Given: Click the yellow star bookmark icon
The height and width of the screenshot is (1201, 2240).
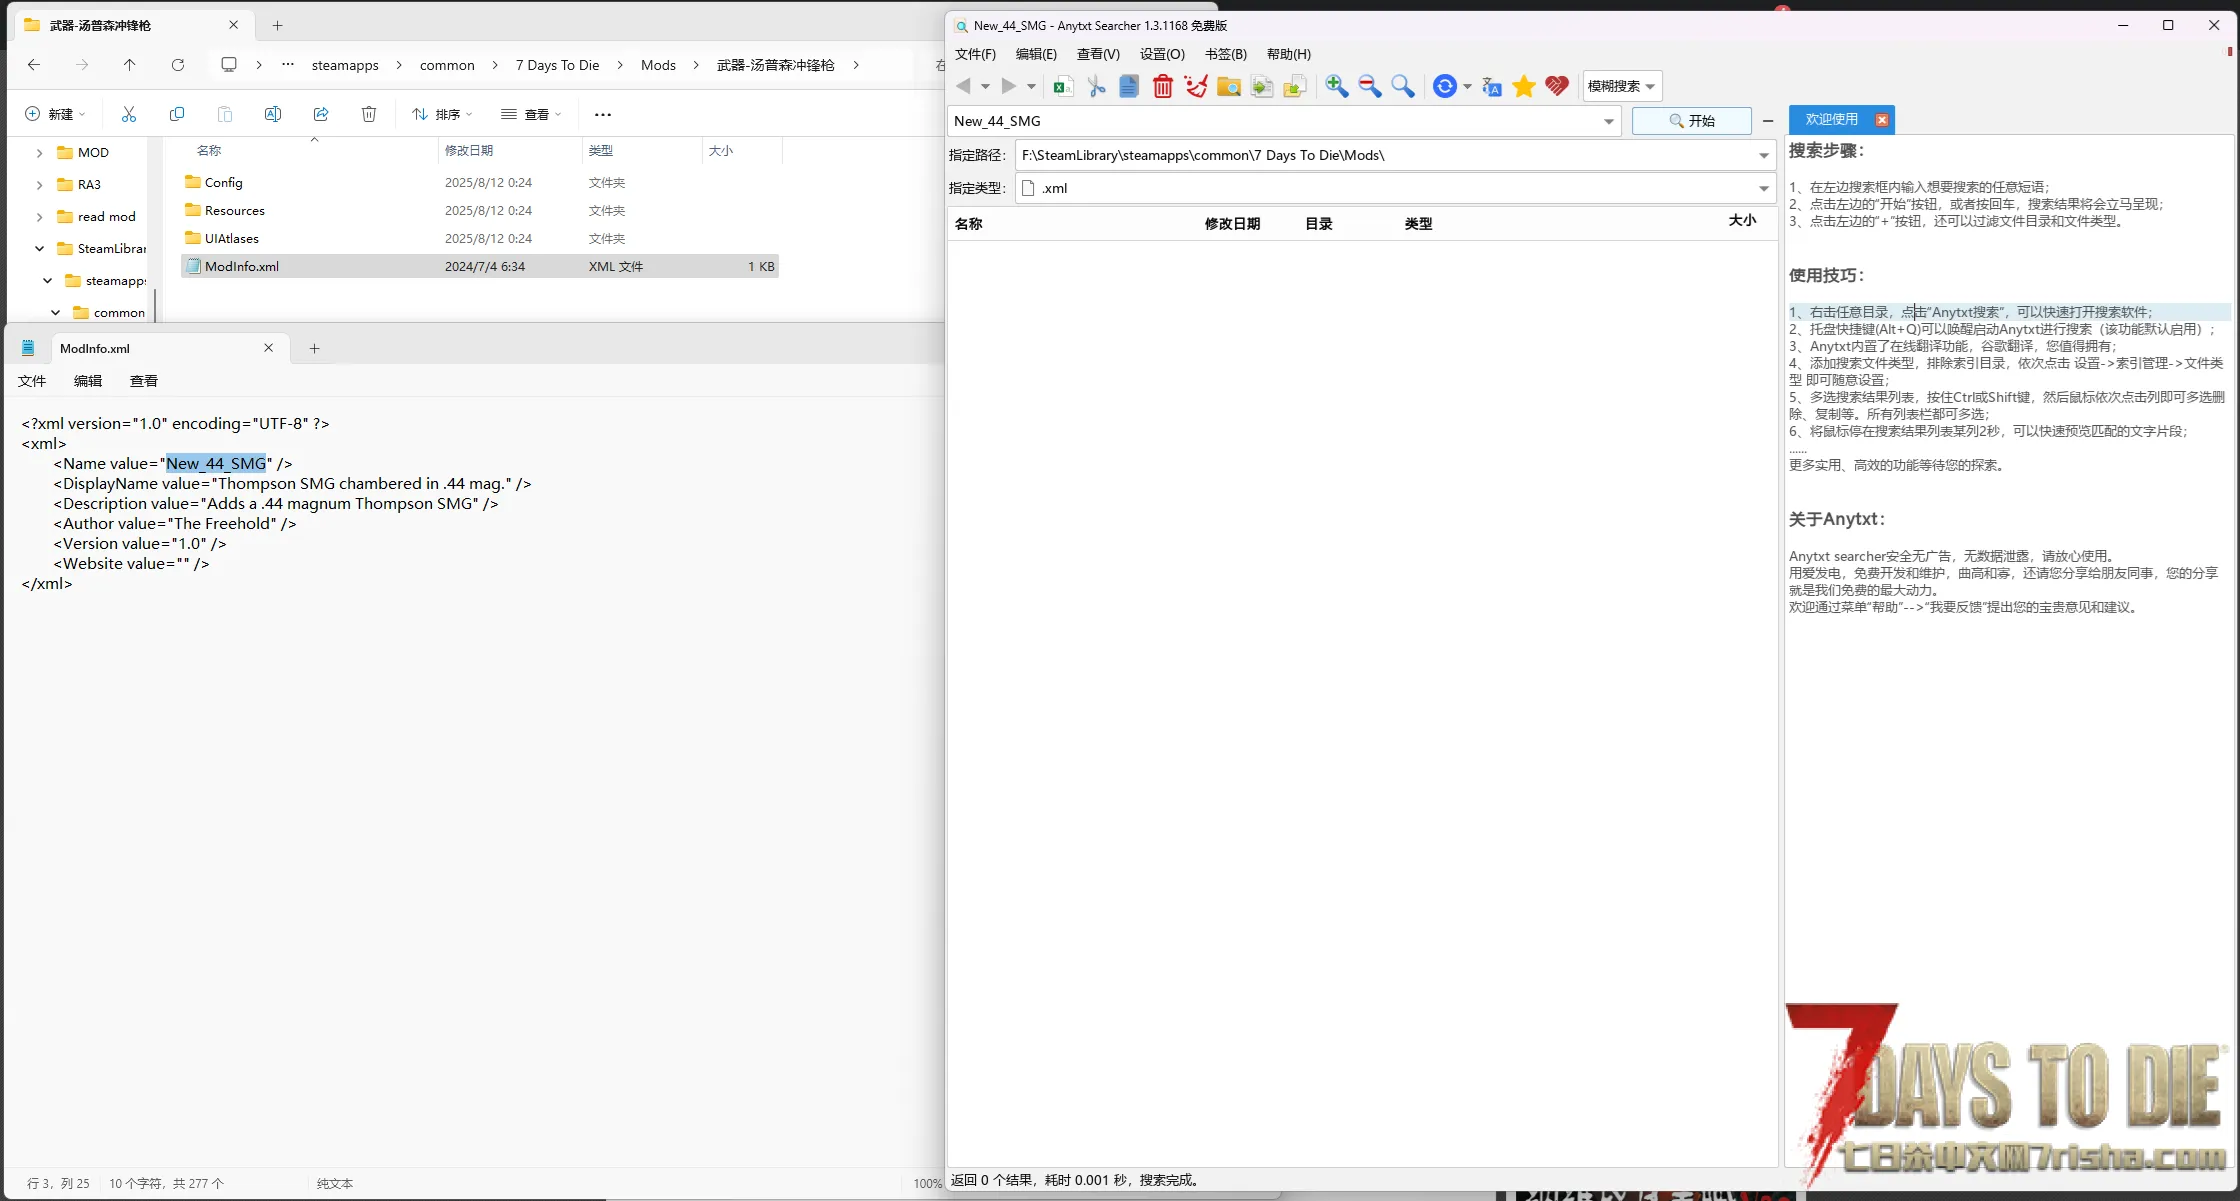Looking at the screenshot, I should [1524, 86].
